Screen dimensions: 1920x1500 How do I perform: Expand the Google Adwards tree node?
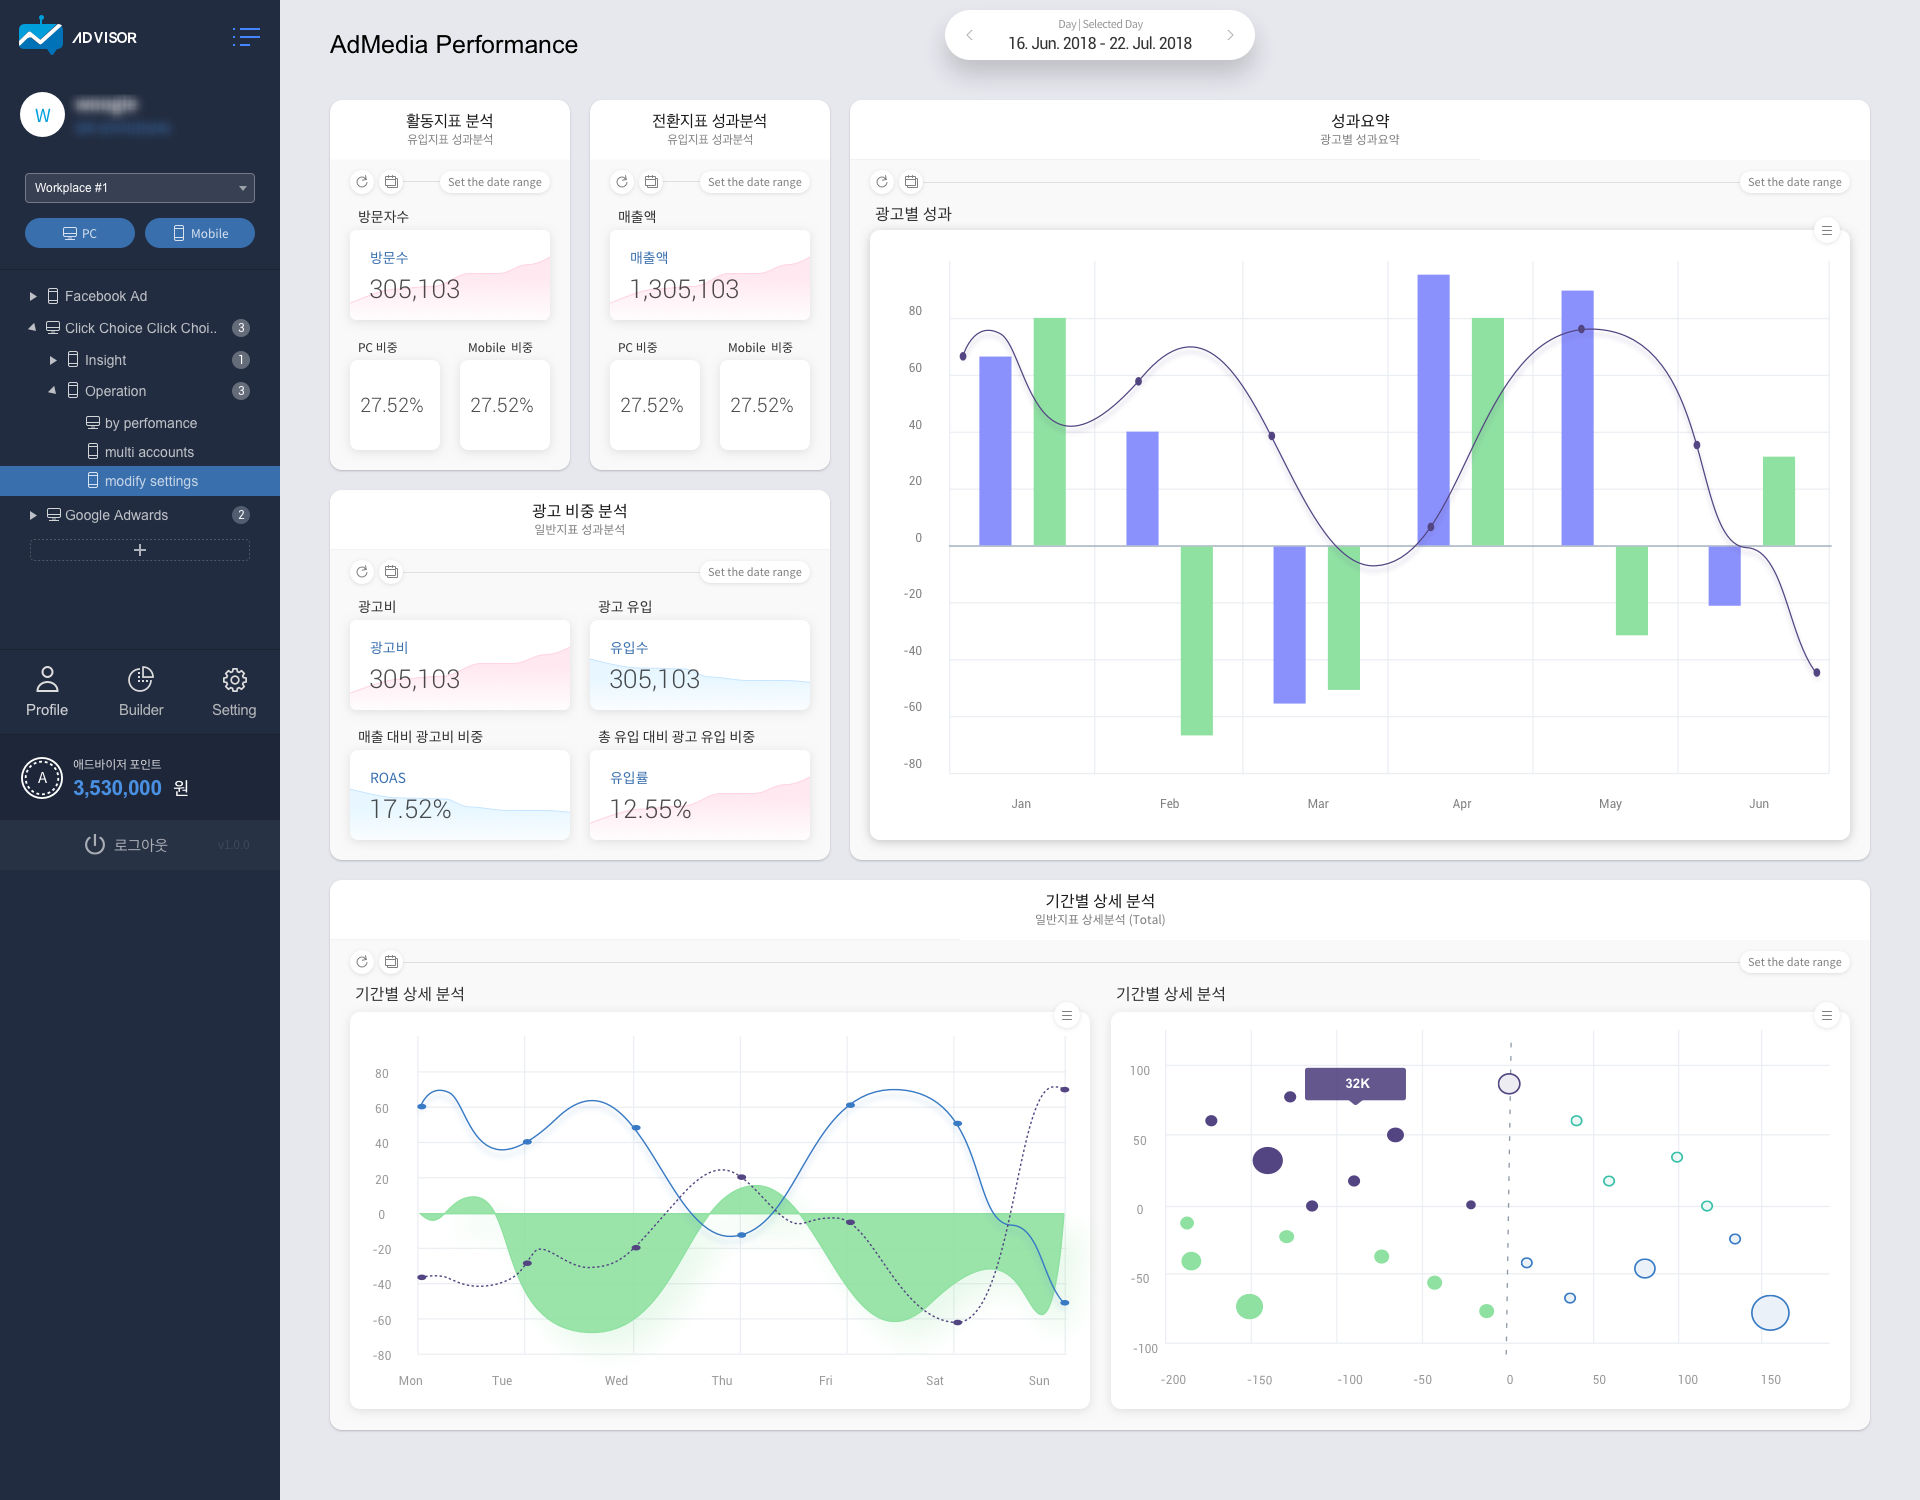coord(33,515)
